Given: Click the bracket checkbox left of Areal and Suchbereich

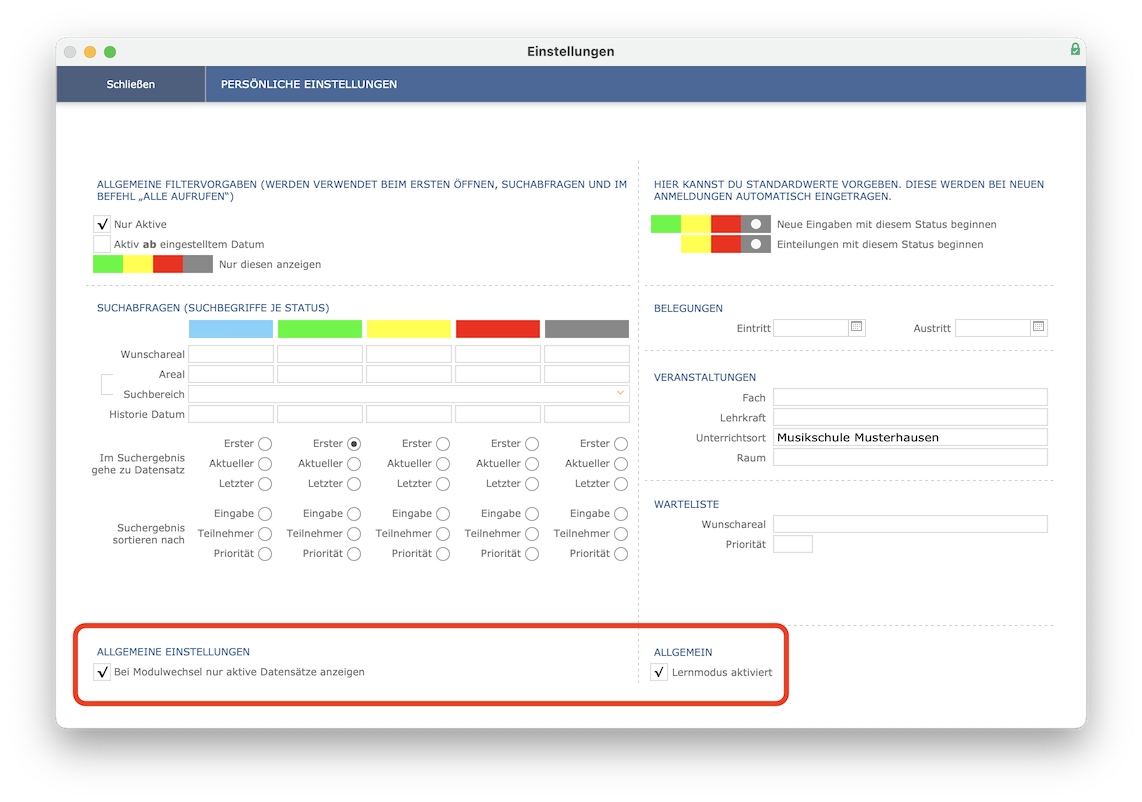Looking at the screenshot, I should point(106,384).
